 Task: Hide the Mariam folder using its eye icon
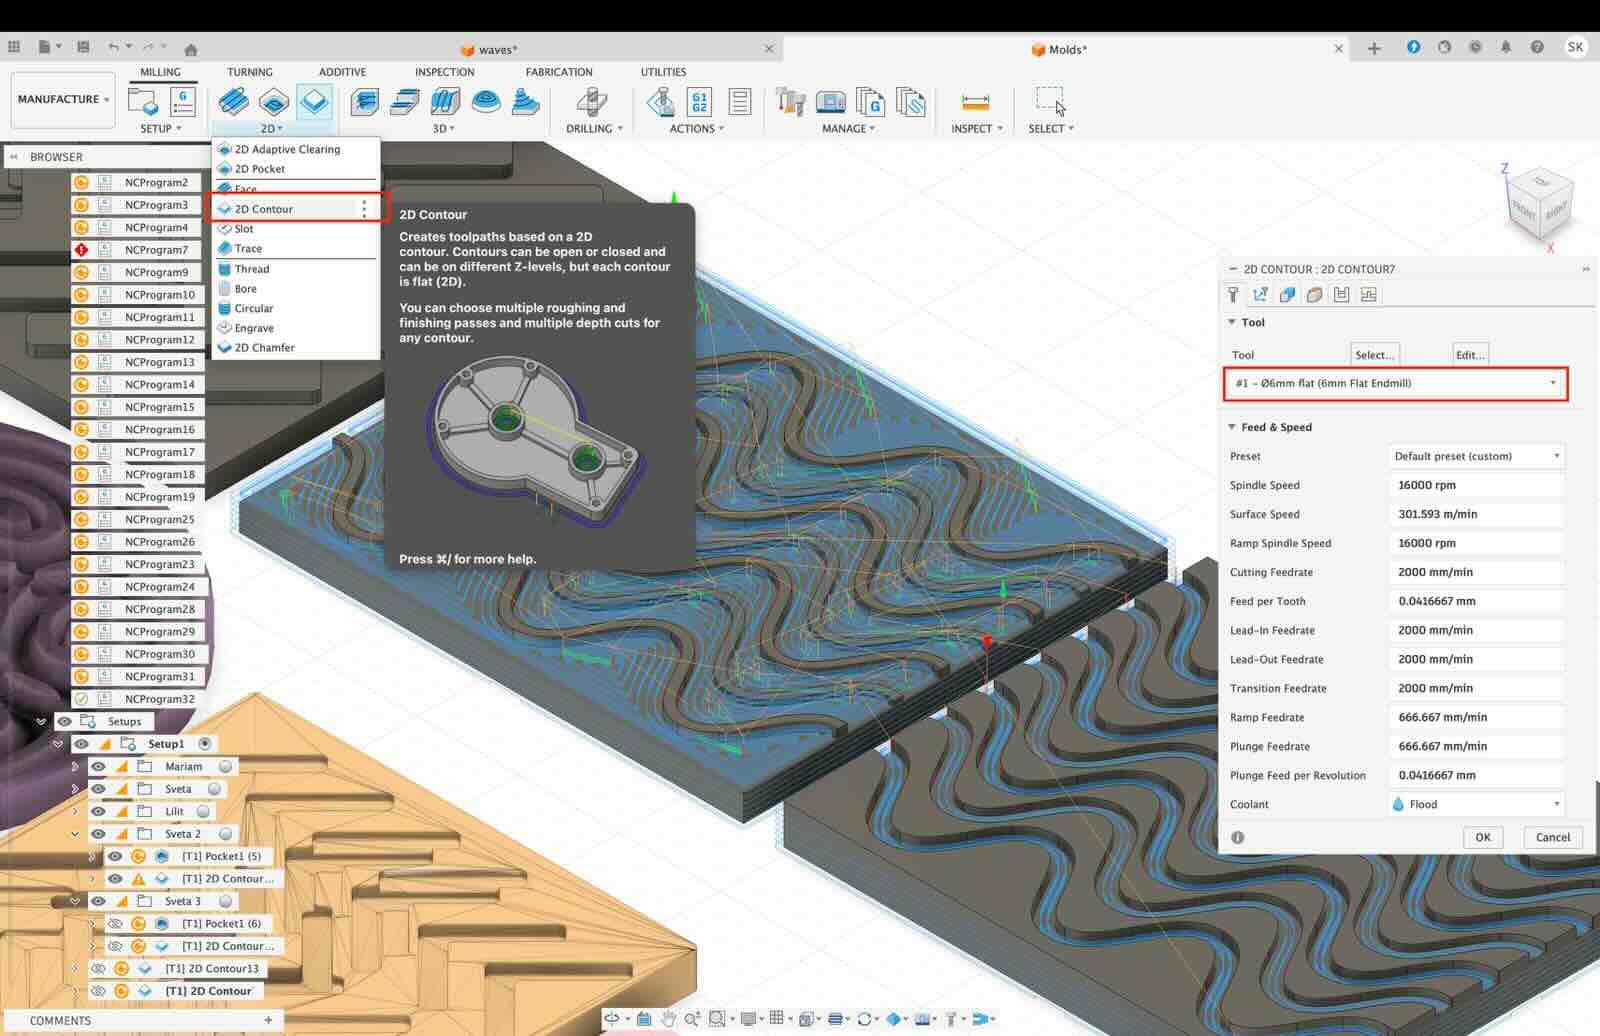[98, 767]
